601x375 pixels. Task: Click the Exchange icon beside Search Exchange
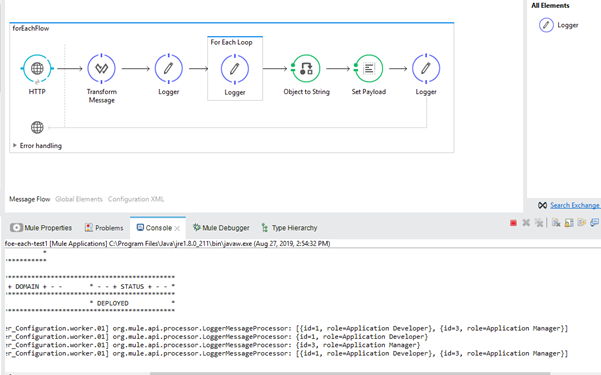pos(542,206)
